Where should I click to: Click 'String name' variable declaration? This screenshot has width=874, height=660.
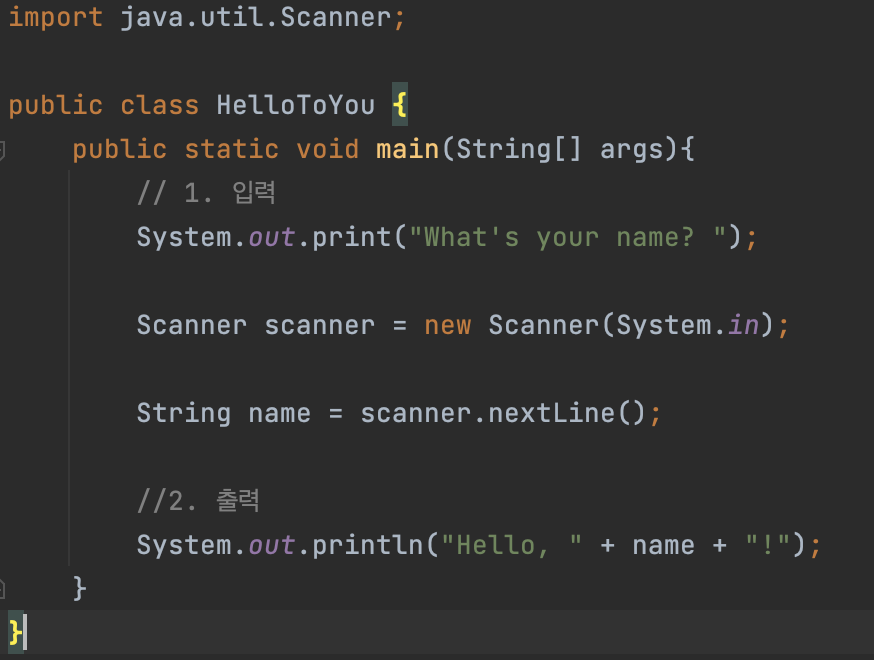224,413
